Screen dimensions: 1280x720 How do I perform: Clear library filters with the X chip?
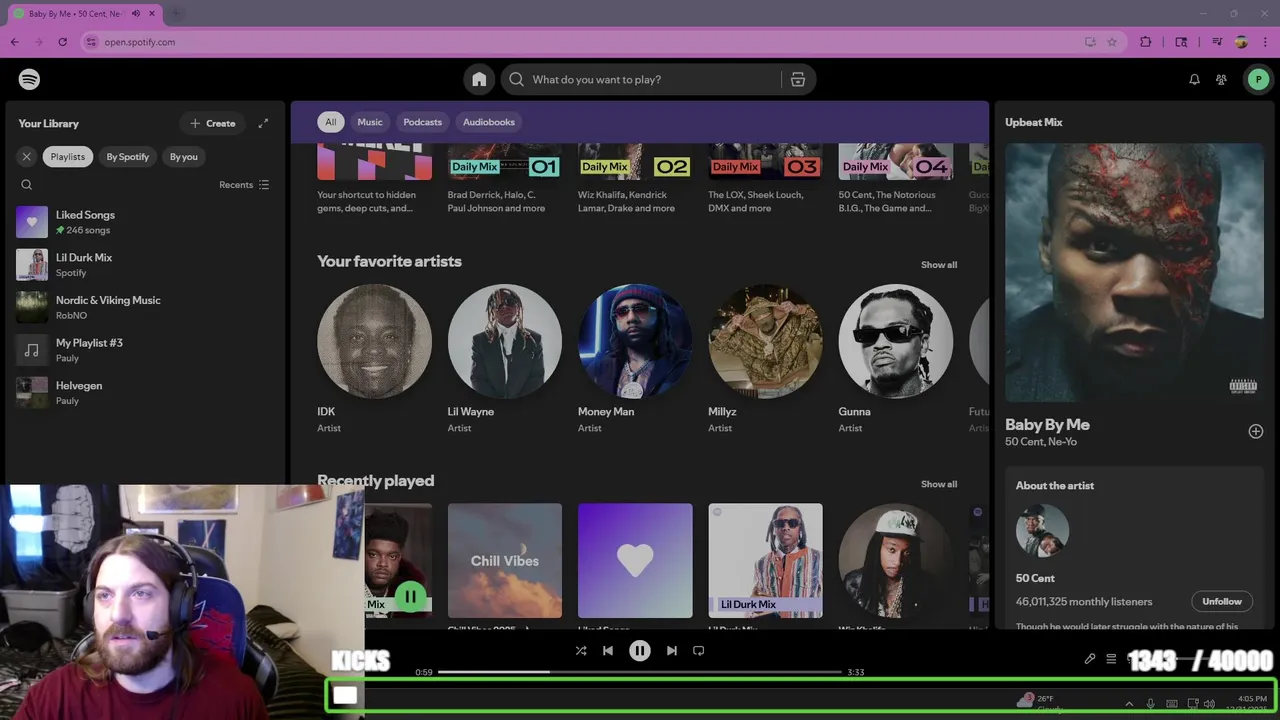coord(27,157)
